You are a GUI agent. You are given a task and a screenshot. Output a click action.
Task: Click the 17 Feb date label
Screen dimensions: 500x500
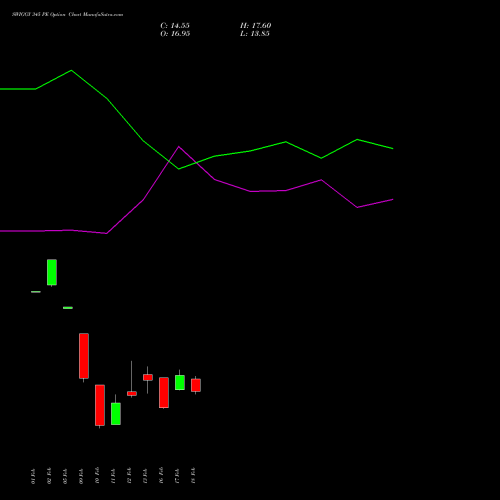(x=177, y=476)
